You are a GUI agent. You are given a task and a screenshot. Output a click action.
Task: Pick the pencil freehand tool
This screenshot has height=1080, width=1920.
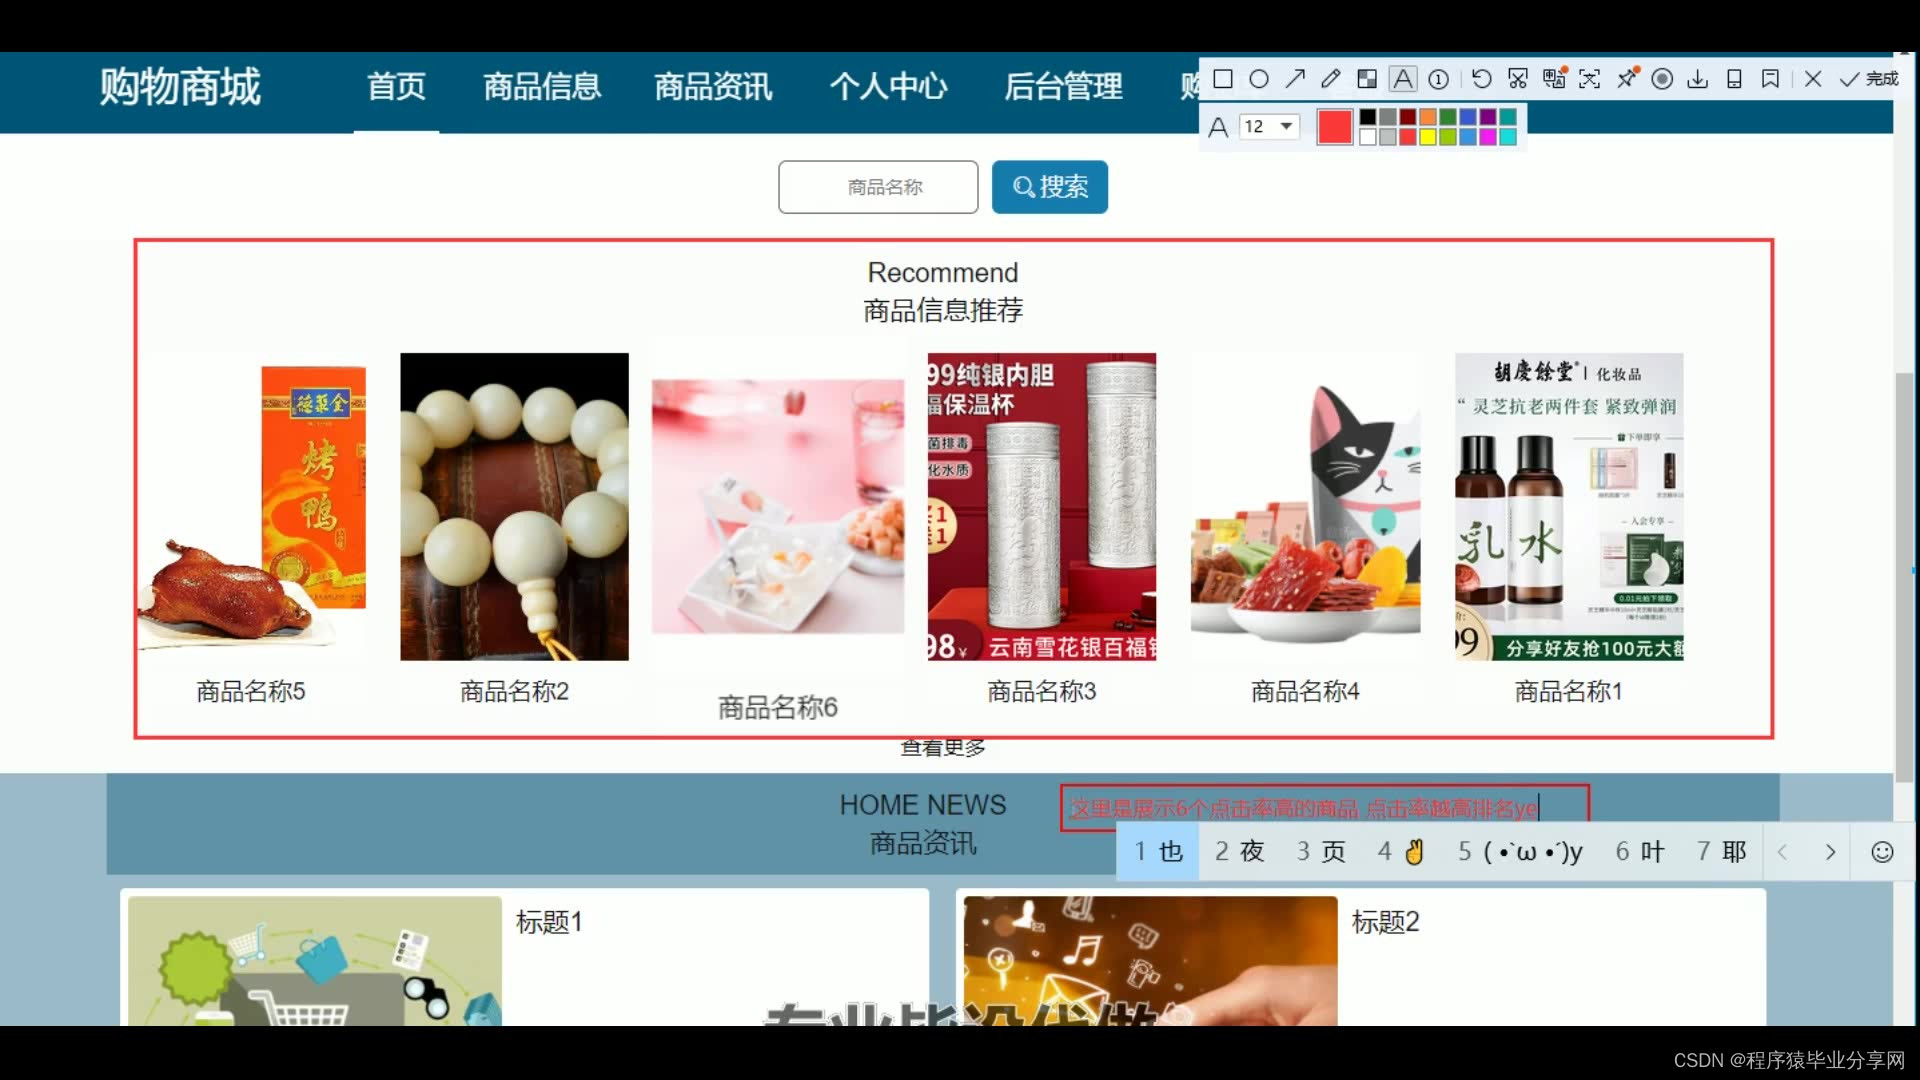pyautogui.click(x=1330, y=79)
